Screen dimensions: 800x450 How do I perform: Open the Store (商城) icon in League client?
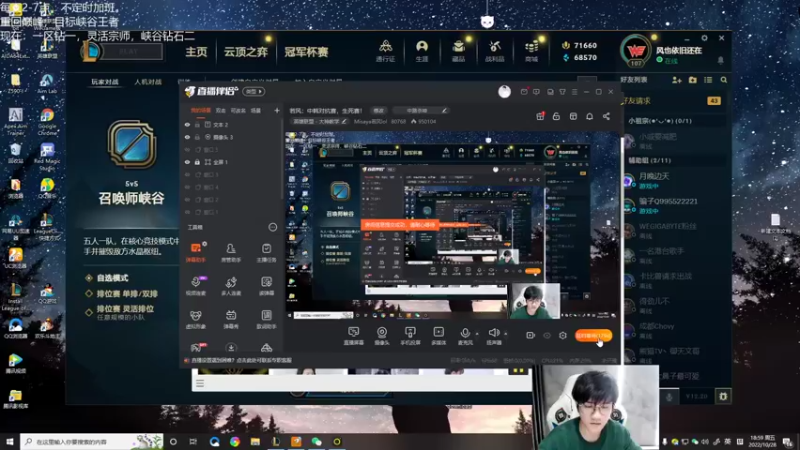tap(532, 51)
